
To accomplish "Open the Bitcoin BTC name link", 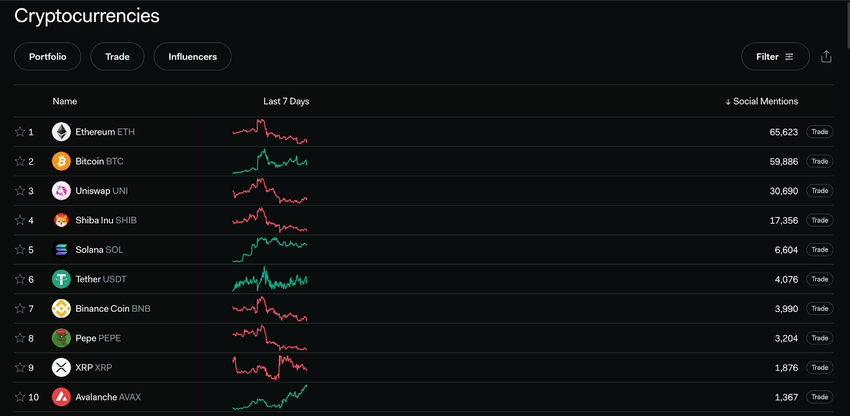I will [99, 161].
